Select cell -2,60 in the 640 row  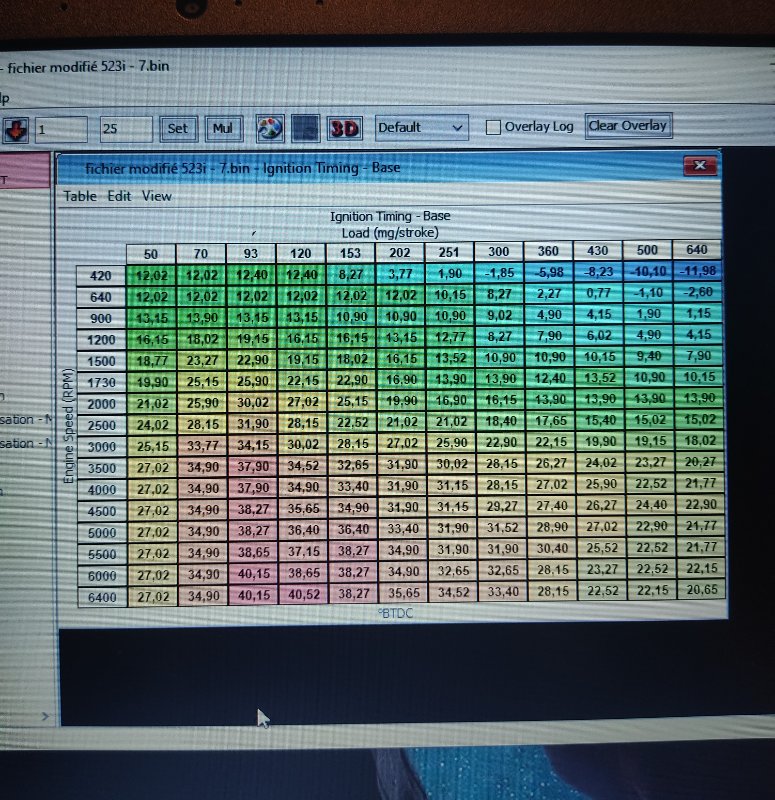click(x=698, y=292)
